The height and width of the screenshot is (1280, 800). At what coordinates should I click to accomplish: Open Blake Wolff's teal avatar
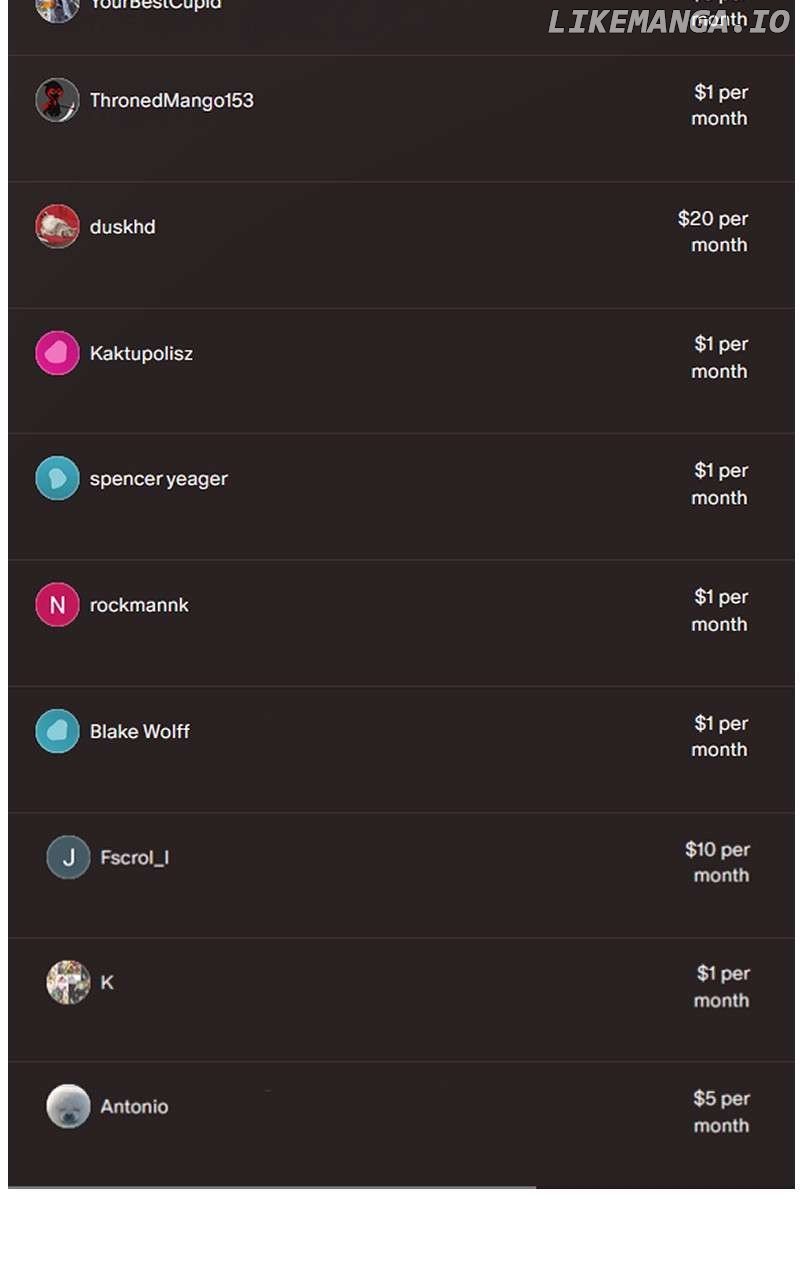tap(57, 731)
